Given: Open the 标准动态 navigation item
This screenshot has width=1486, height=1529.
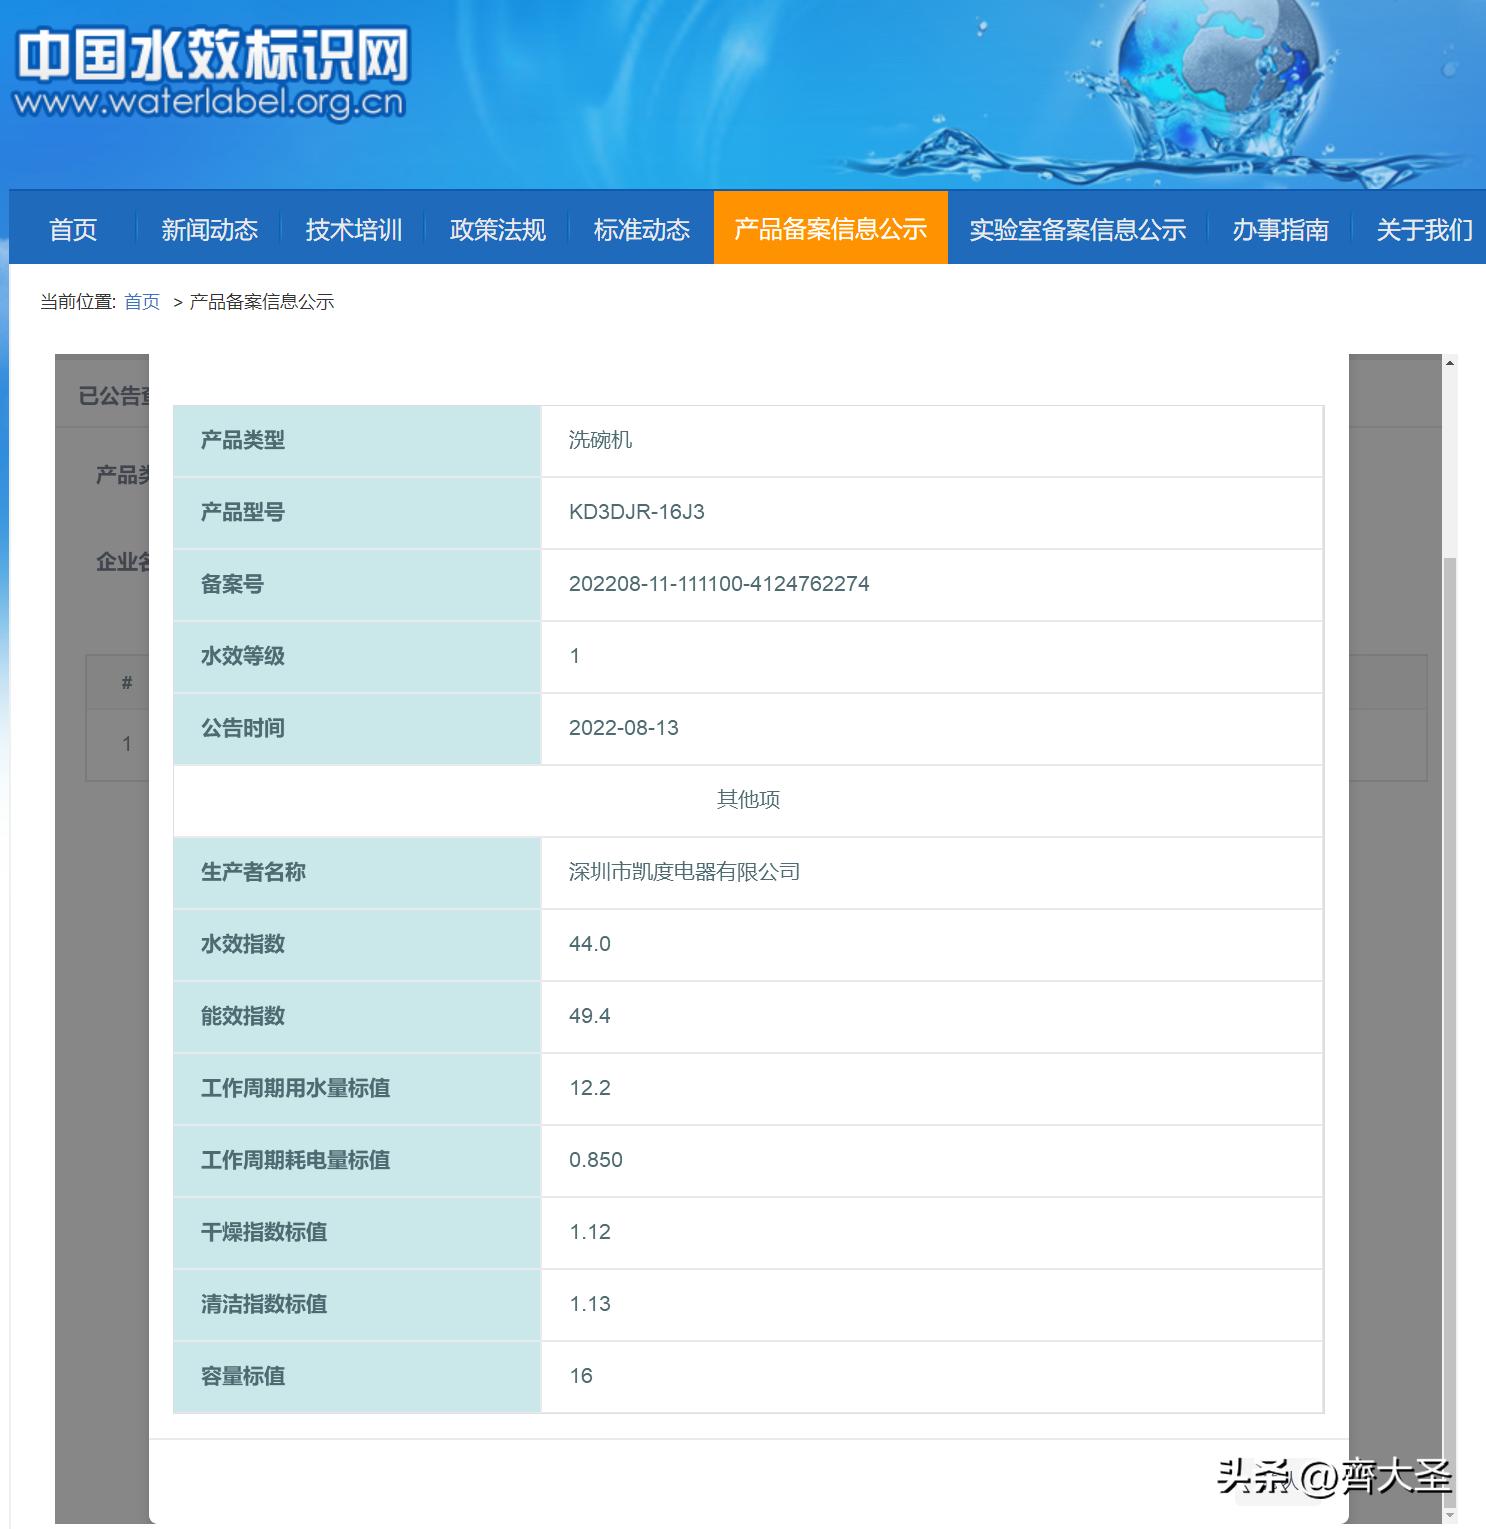Looking at the screenshot, I should (641, 230).
